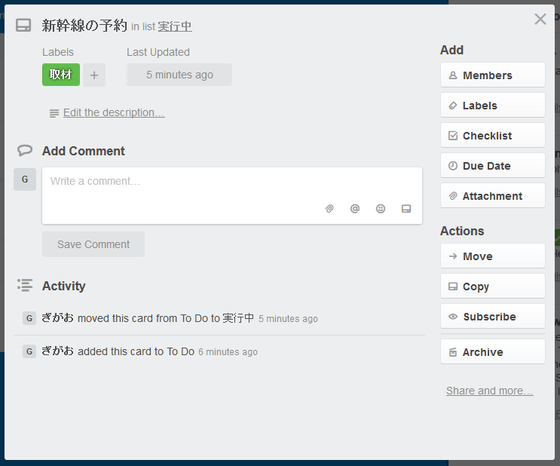Image resolution: width=560 pixels, height=466 pixels.
Task: Select the Copy action
Action: pos(492,286)
